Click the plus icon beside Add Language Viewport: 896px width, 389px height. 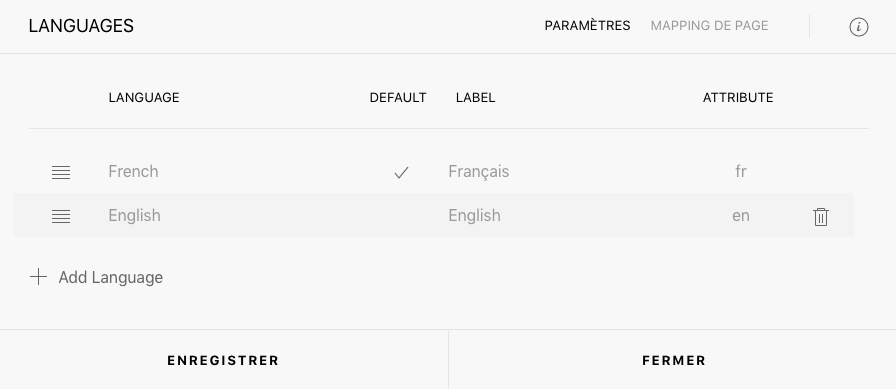[x=38, y=277]
